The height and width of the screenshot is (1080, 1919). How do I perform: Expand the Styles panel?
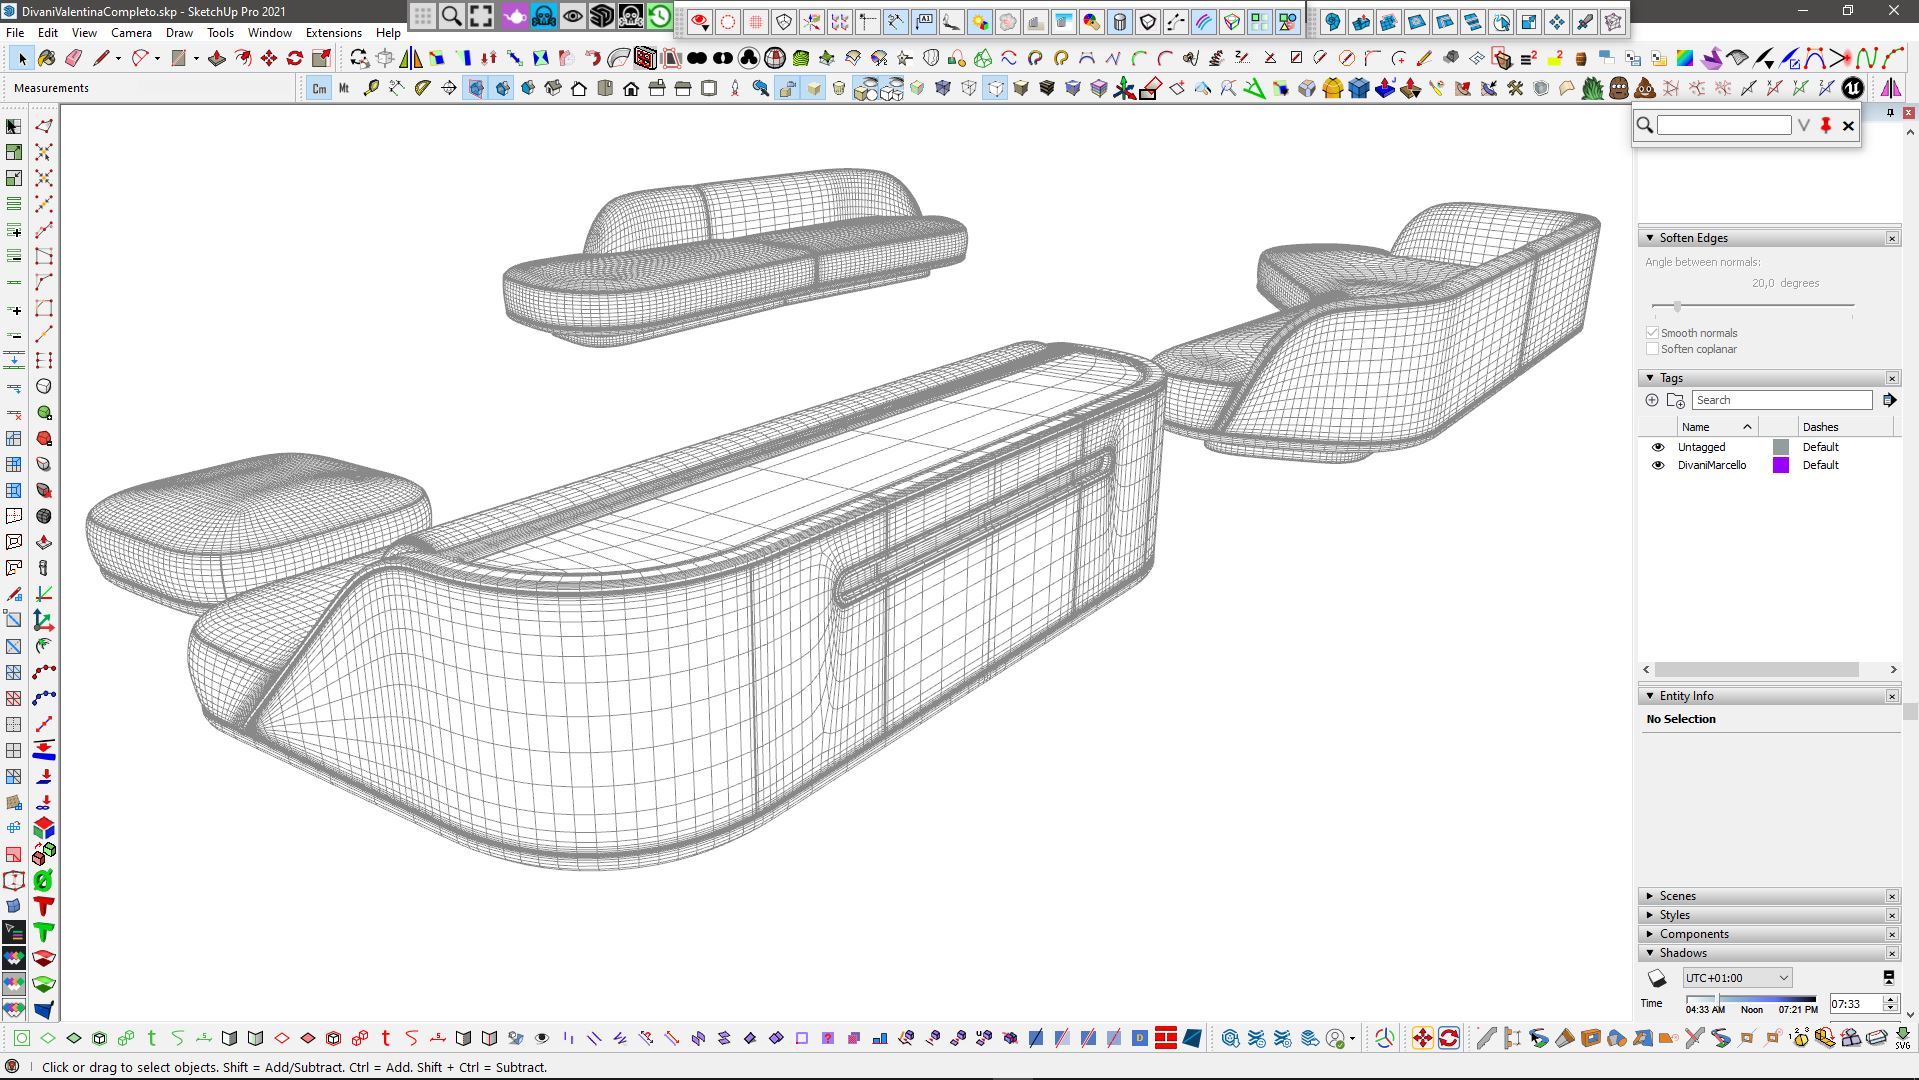tap(1649, 915)
